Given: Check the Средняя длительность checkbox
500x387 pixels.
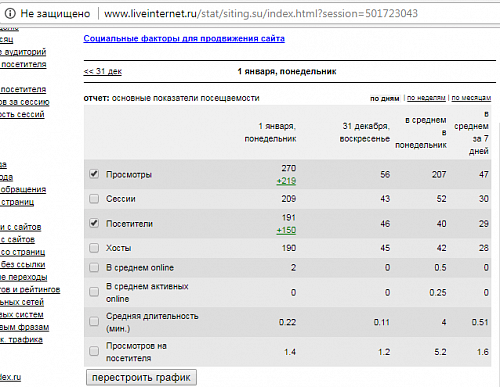Looking at the screenshot, I should 94,321.
